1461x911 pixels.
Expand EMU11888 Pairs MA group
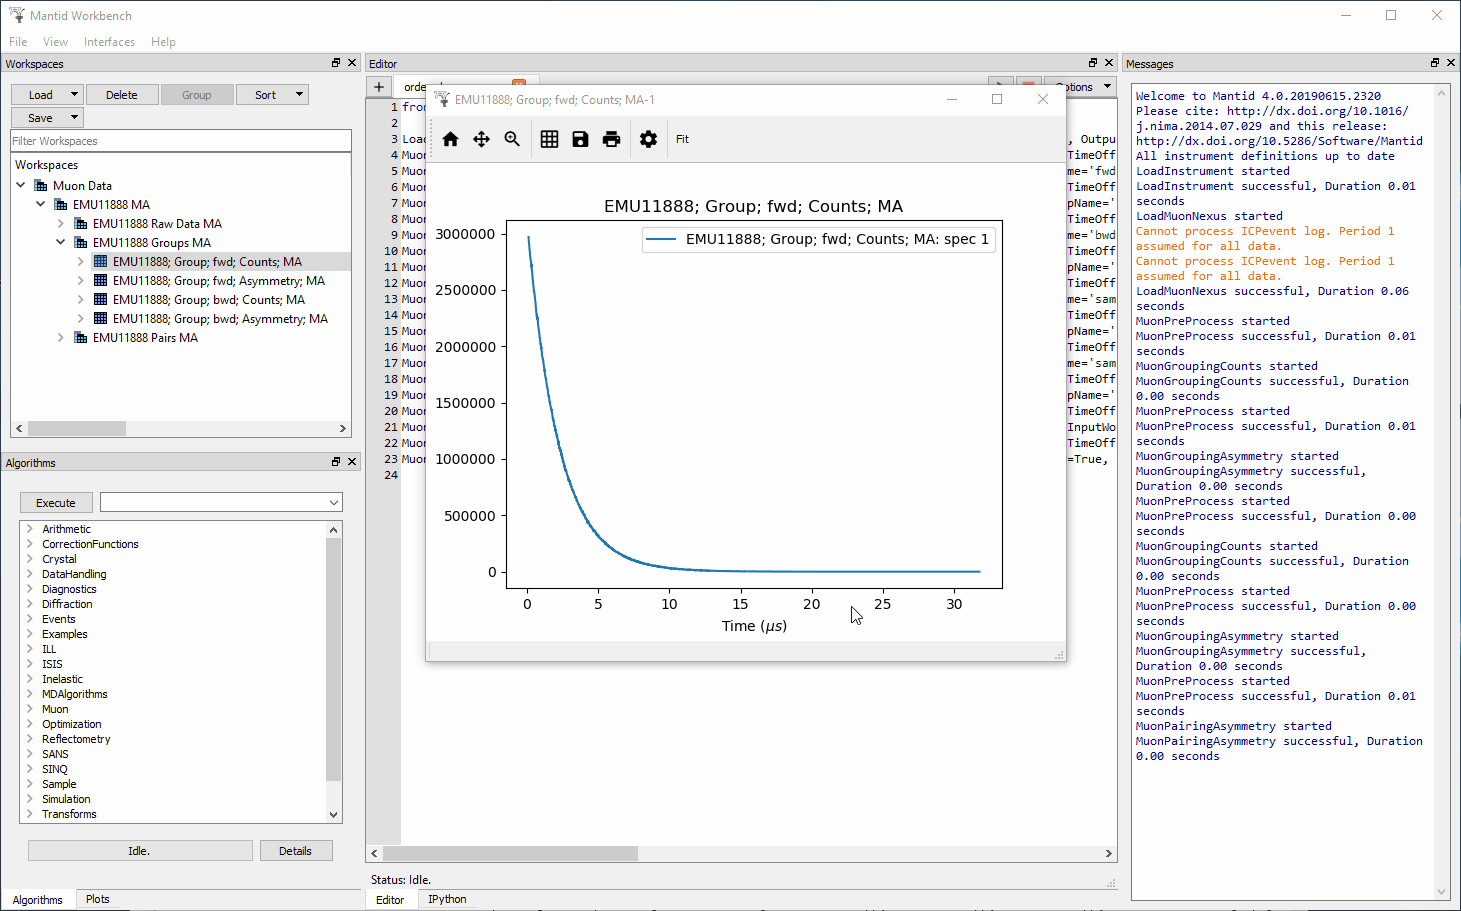click(x=61, y=338)
